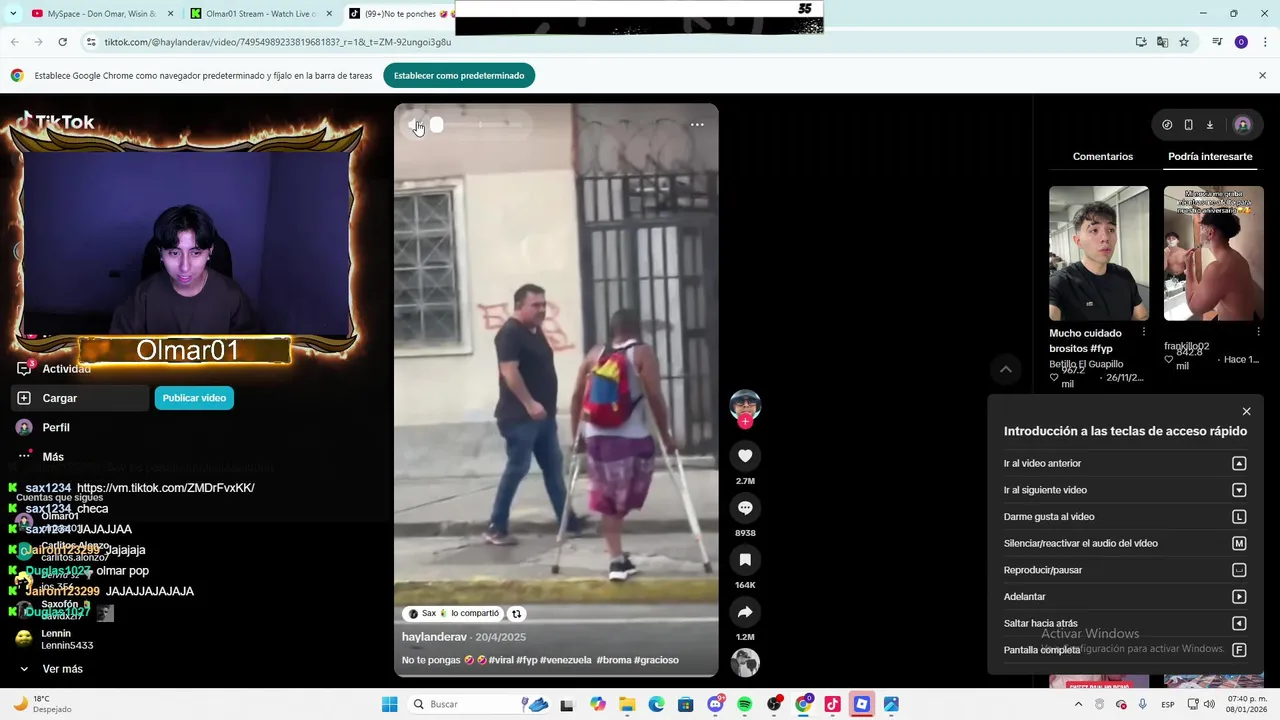Image resolution: width=1280 pixels, height=720 pixels.
Task: Dismiss the Chrome default browser banner
Action: (1262, 75)
